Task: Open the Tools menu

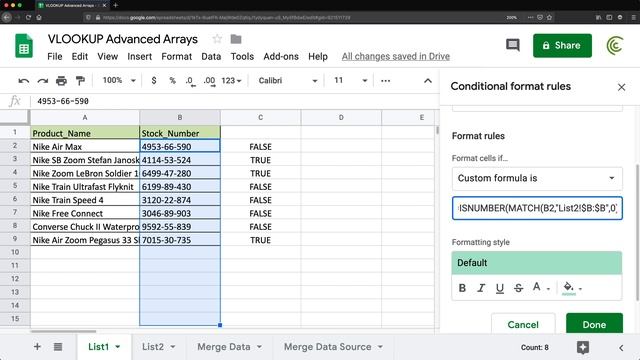Action: pos(242,56)
